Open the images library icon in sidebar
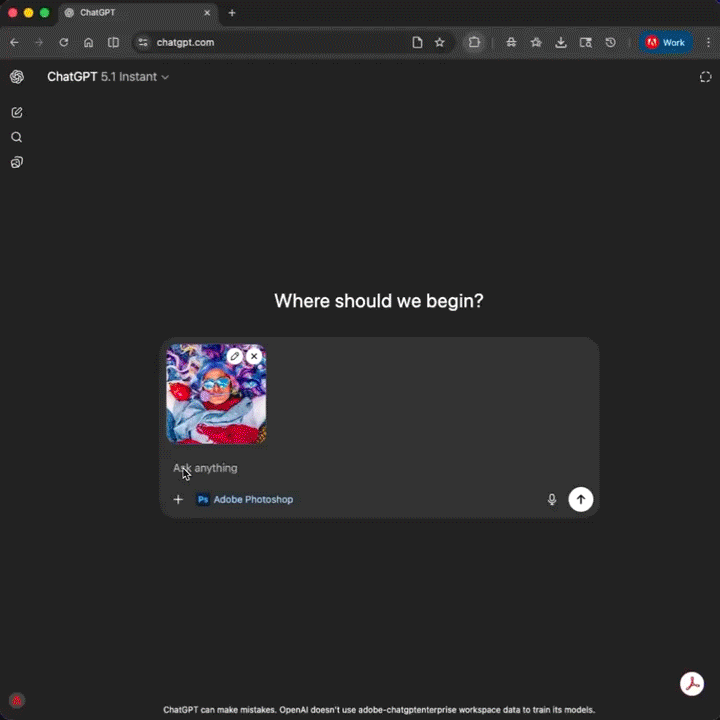 [x=17, y=162]
